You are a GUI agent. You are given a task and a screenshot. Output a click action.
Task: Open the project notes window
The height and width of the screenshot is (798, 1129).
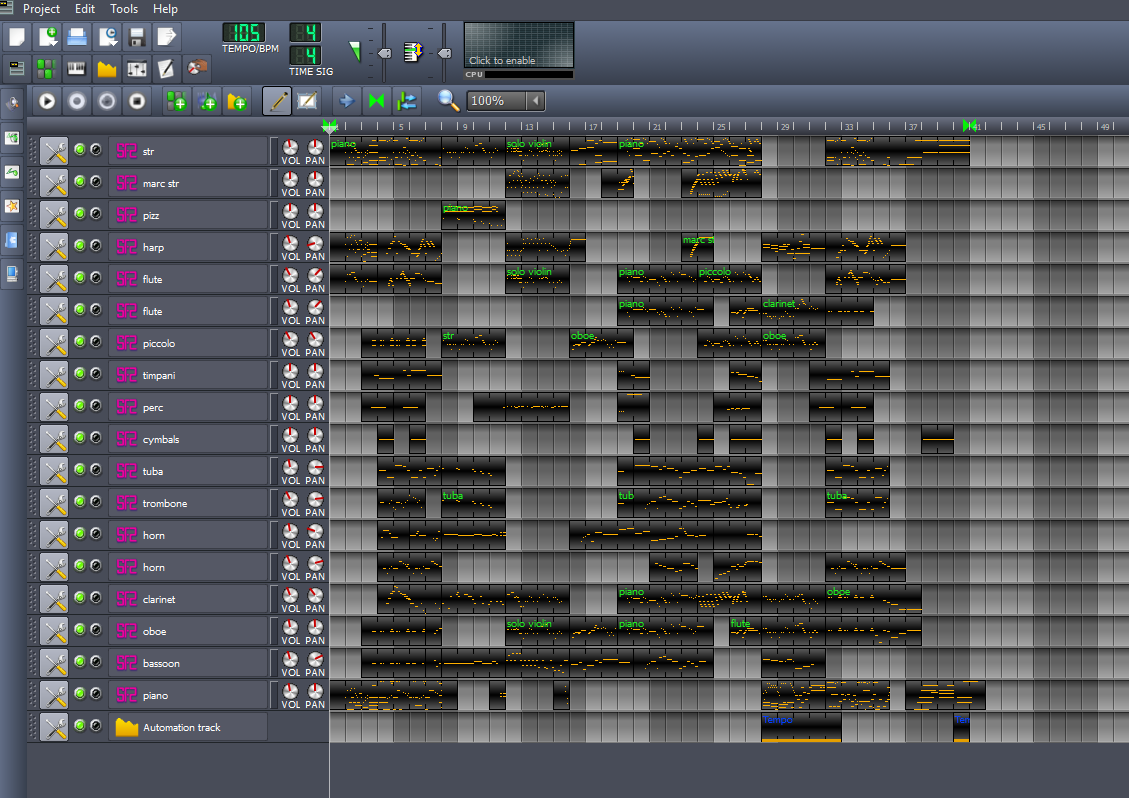(166, 68)
